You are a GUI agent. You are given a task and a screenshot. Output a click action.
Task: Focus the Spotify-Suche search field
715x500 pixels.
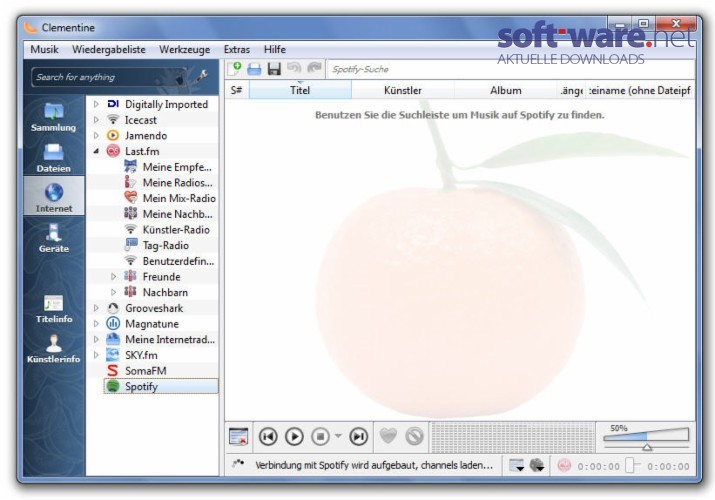click(x=511, y=69)
